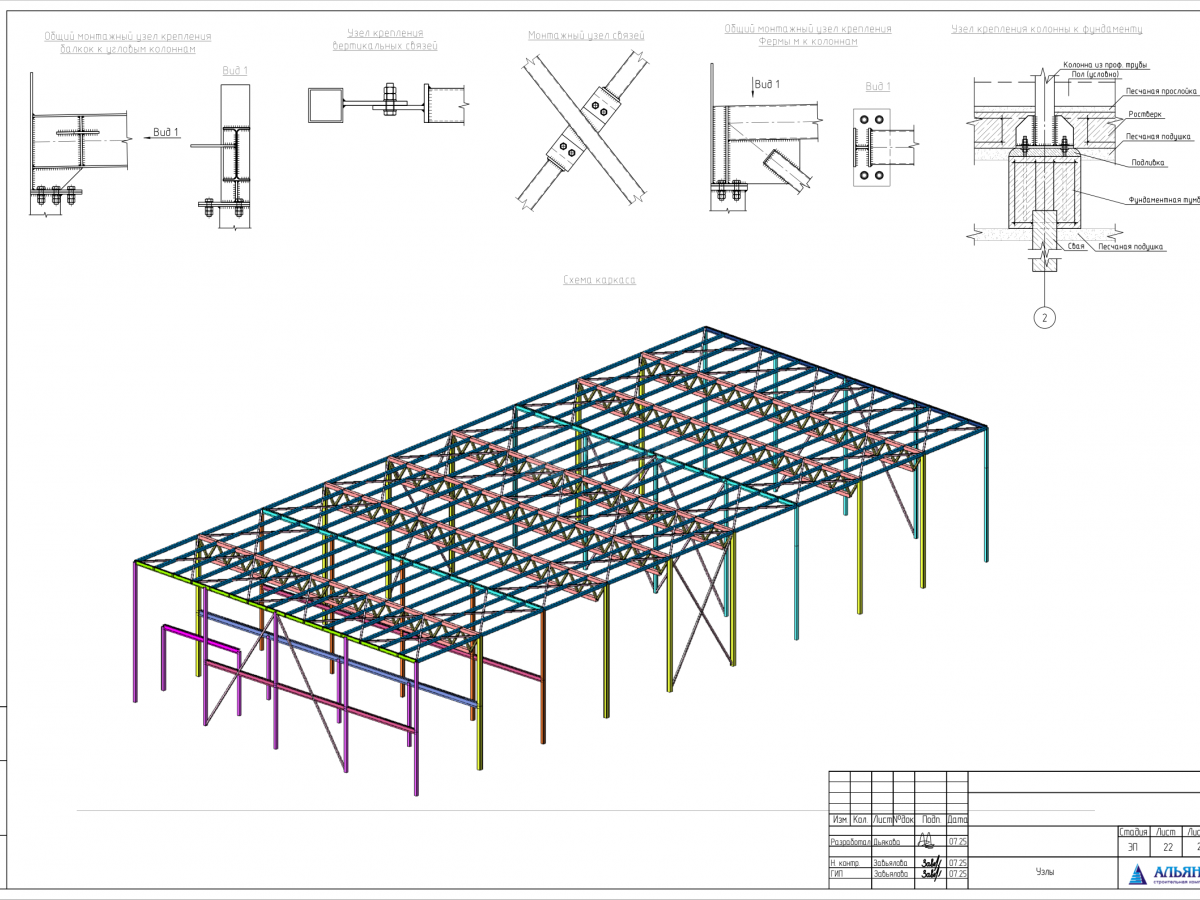
Task: Click the circled axis marker number 2
Action: coord(1044,319)
